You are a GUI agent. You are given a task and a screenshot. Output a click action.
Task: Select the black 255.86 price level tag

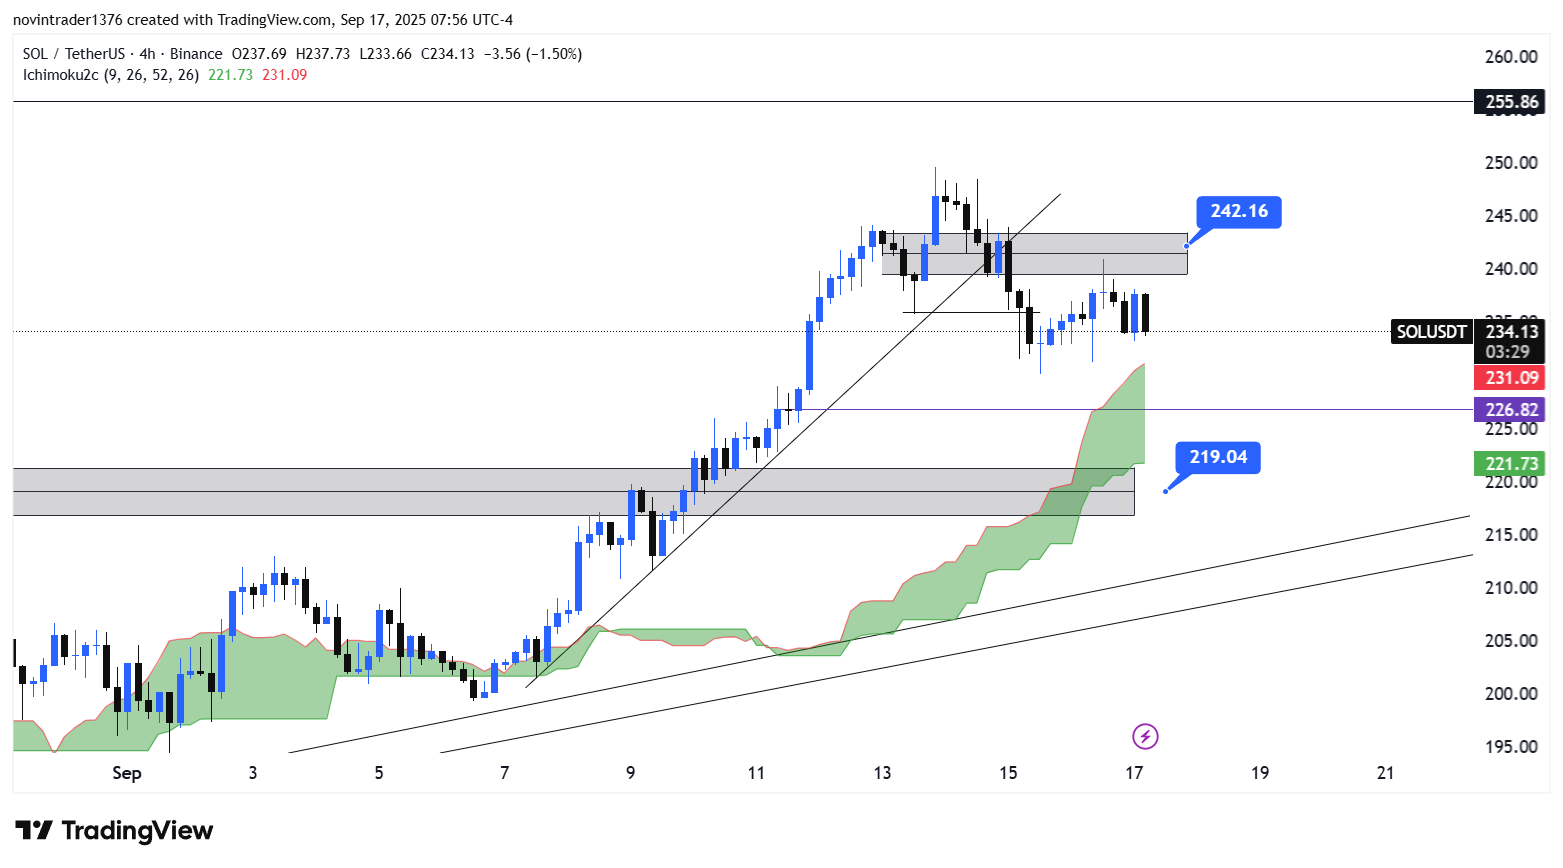pos(1510,102)
